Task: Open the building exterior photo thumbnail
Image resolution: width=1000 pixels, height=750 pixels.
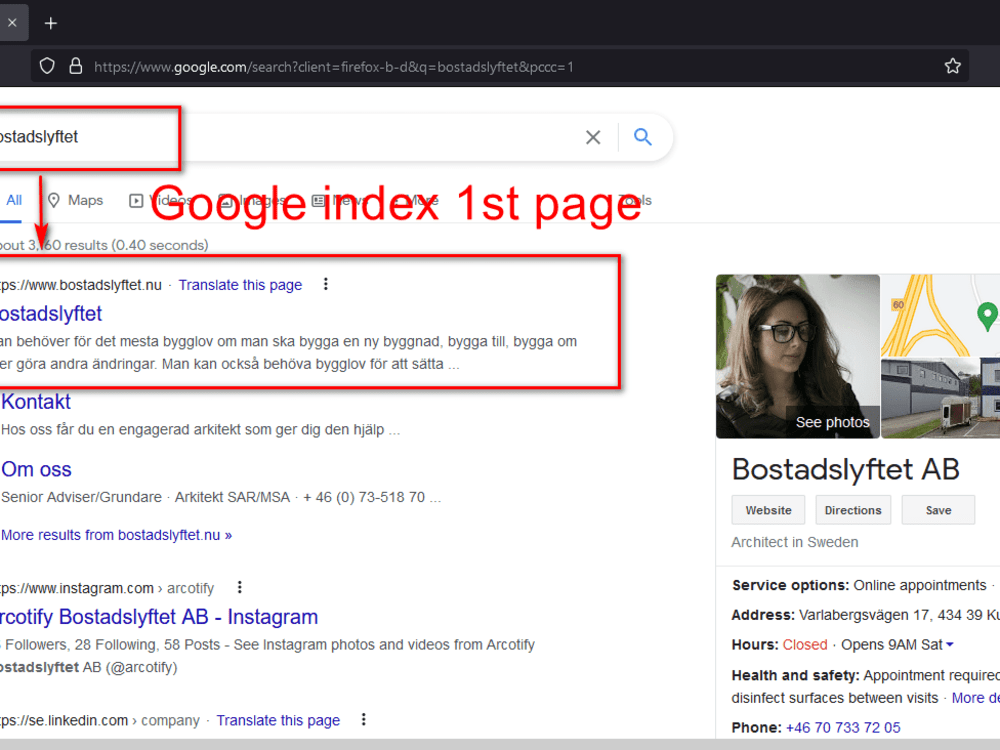Action: (940, 398)
